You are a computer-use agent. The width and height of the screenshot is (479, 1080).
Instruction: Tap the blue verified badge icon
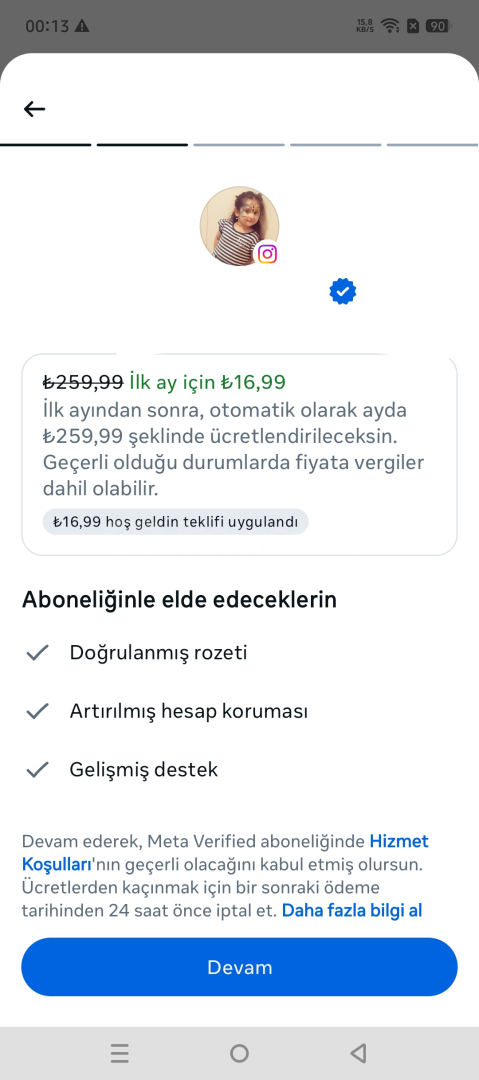pyautogui.click(x=343, y=292)
